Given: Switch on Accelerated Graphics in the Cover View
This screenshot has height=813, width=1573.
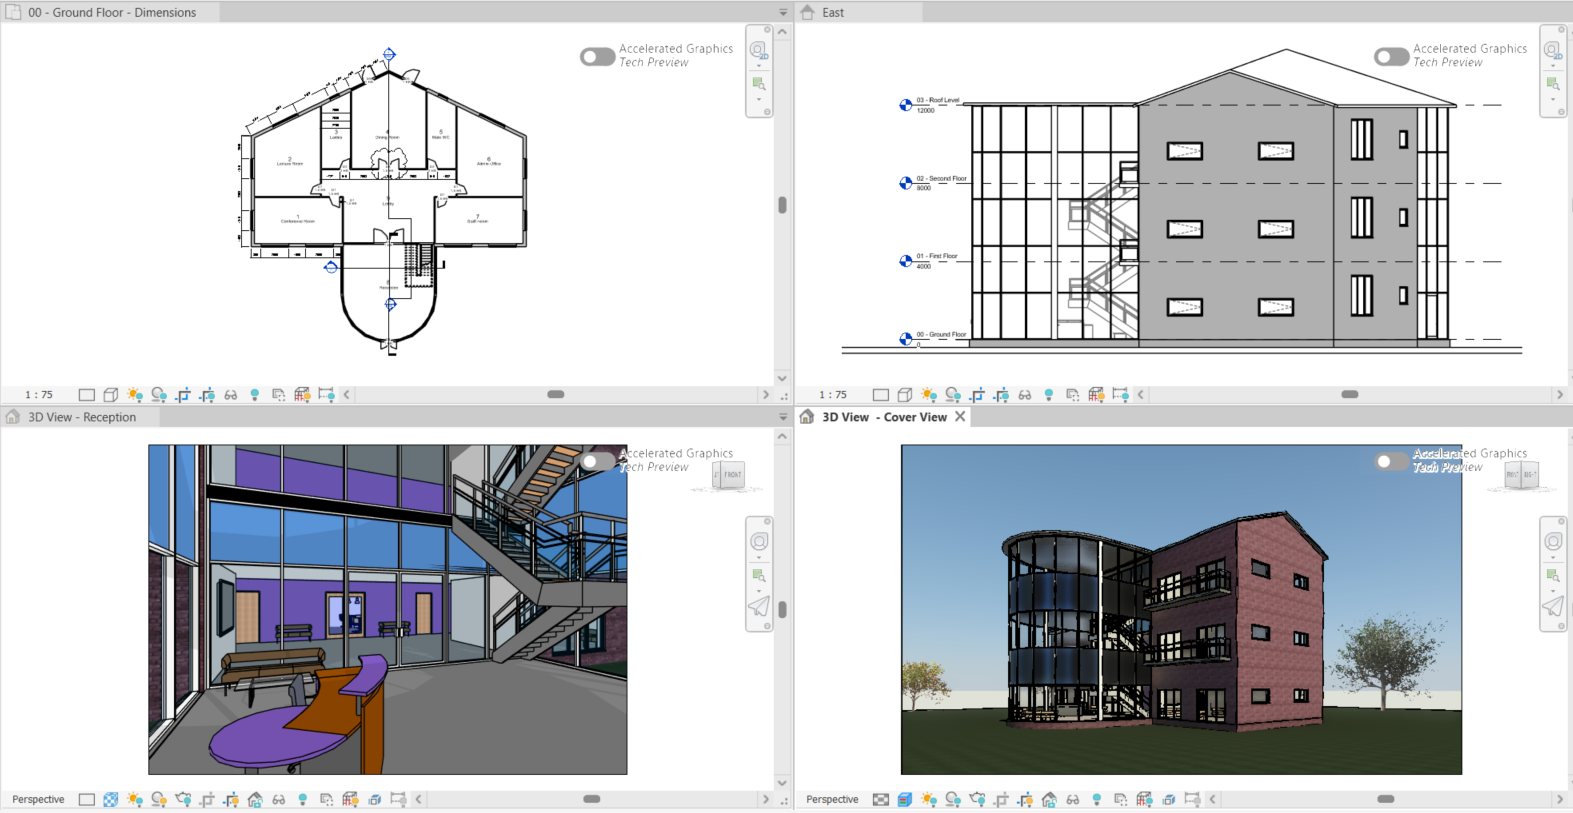Looking at the screenshot, I should (1391, 462).
